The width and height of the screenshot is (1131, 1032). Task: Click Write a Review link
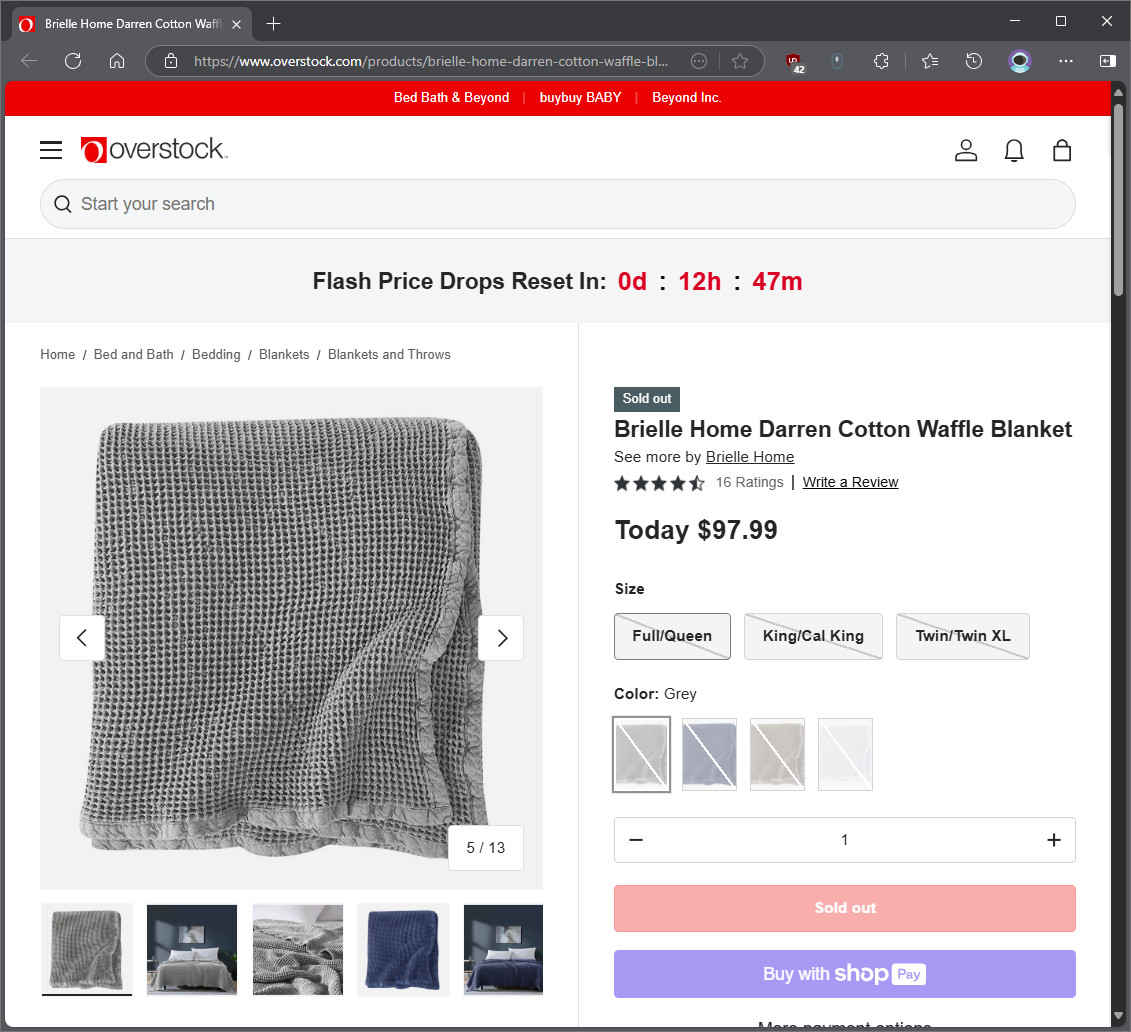(x=850, y=482)
